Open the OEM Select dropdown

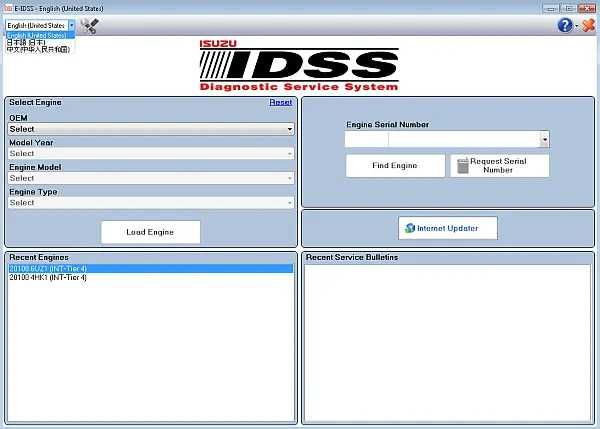151,129
